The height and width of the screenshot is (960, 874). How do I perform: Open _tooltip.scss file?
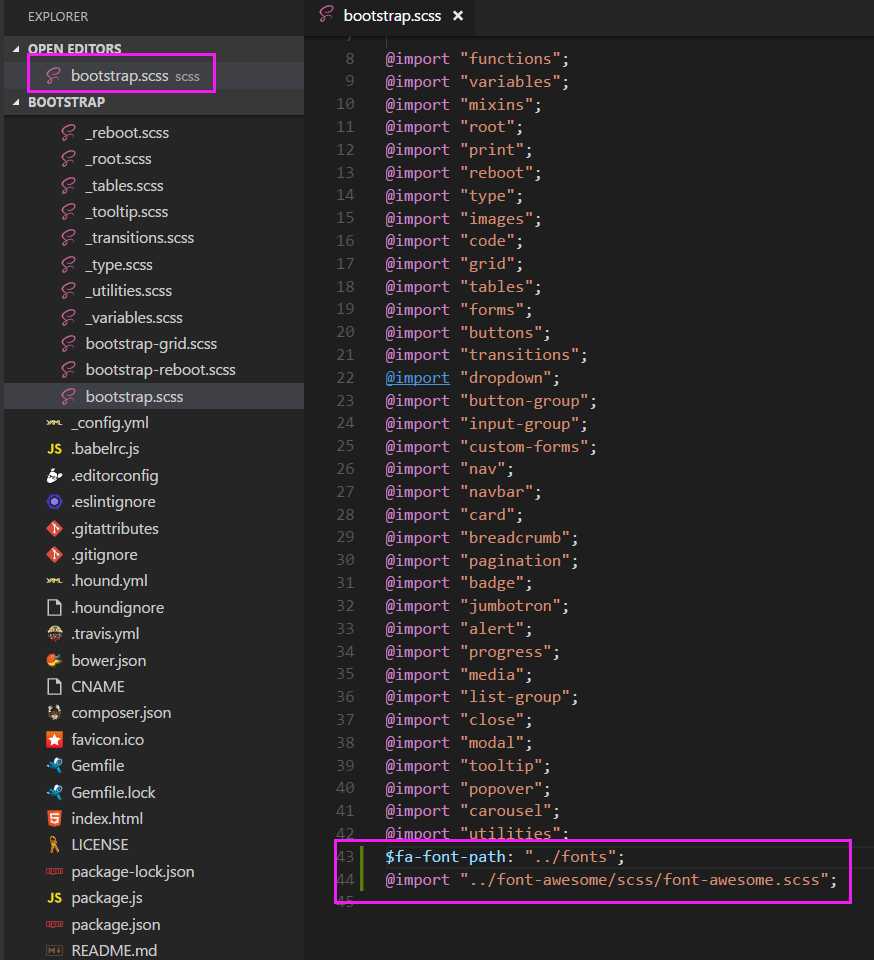[x=127, y=212]
